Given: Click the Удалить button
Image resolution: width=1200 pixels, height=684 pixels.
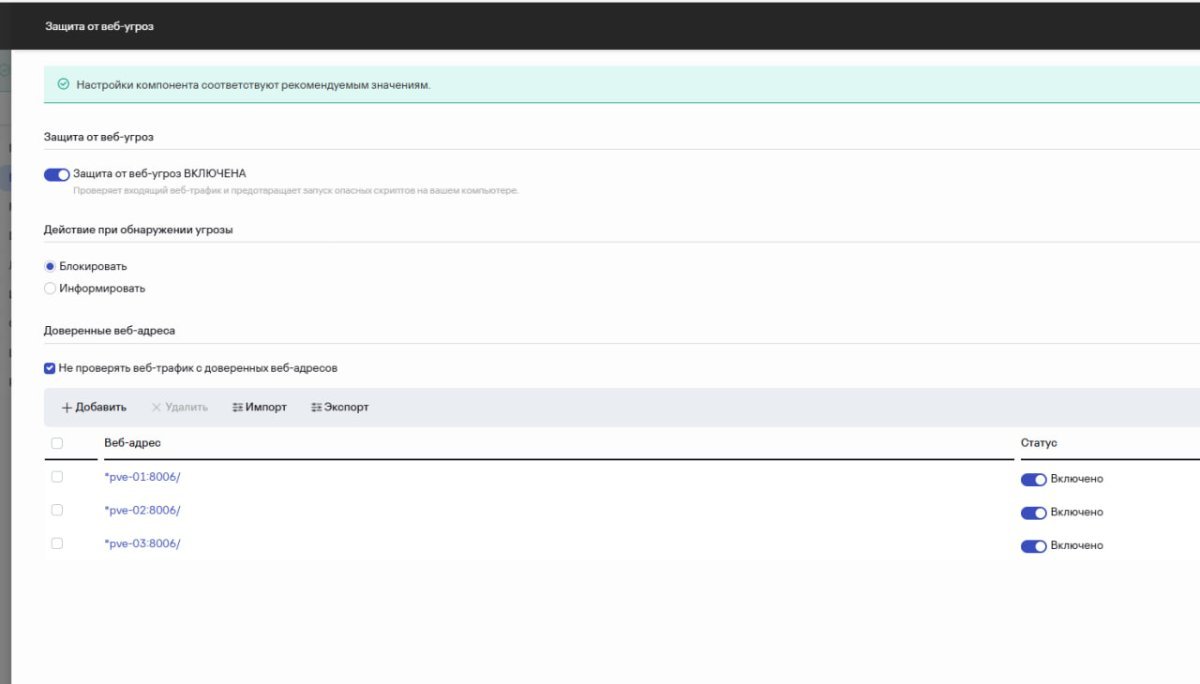Looking at the screenshot, I should pos(179,407).
